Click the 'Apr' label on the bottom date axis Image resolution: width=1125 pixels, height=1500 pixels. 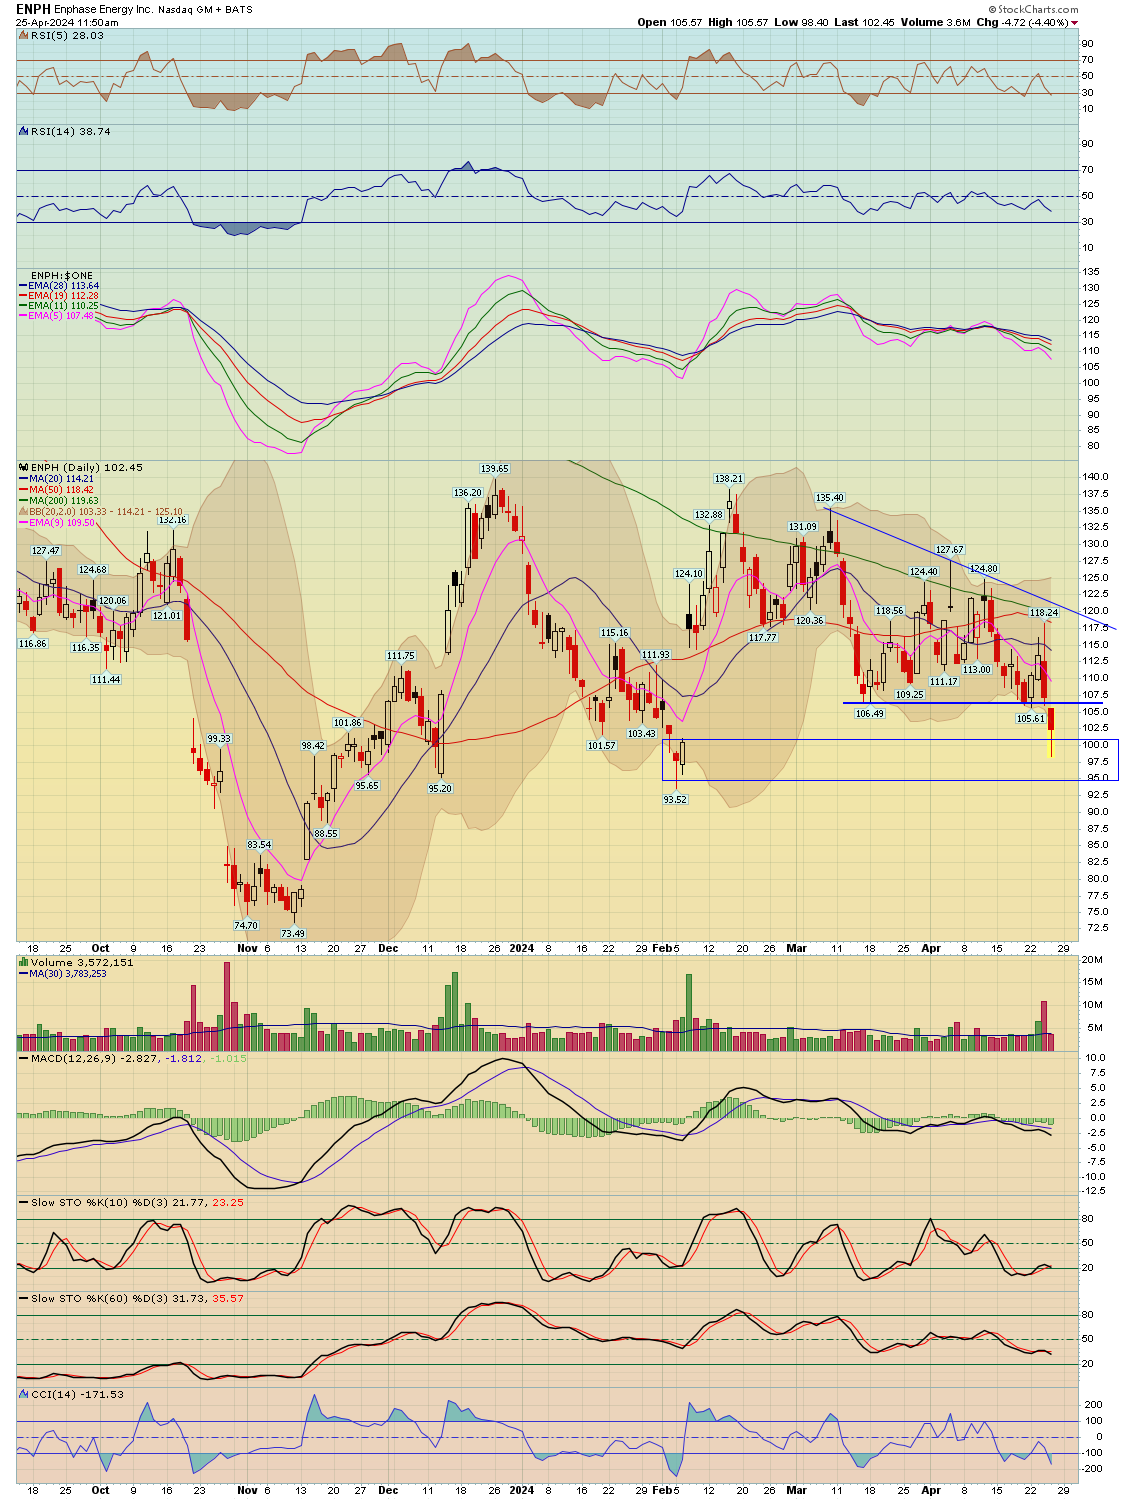[x=930, y=1490]
